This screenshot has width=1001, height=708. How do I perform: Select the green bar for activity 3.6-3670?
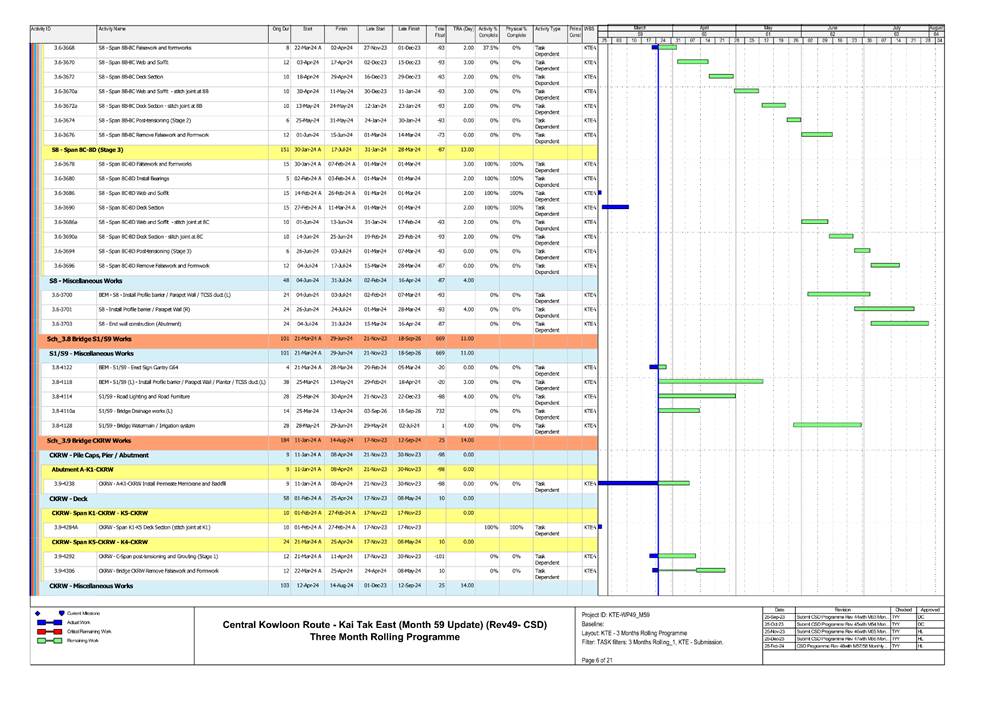point(692,62)
